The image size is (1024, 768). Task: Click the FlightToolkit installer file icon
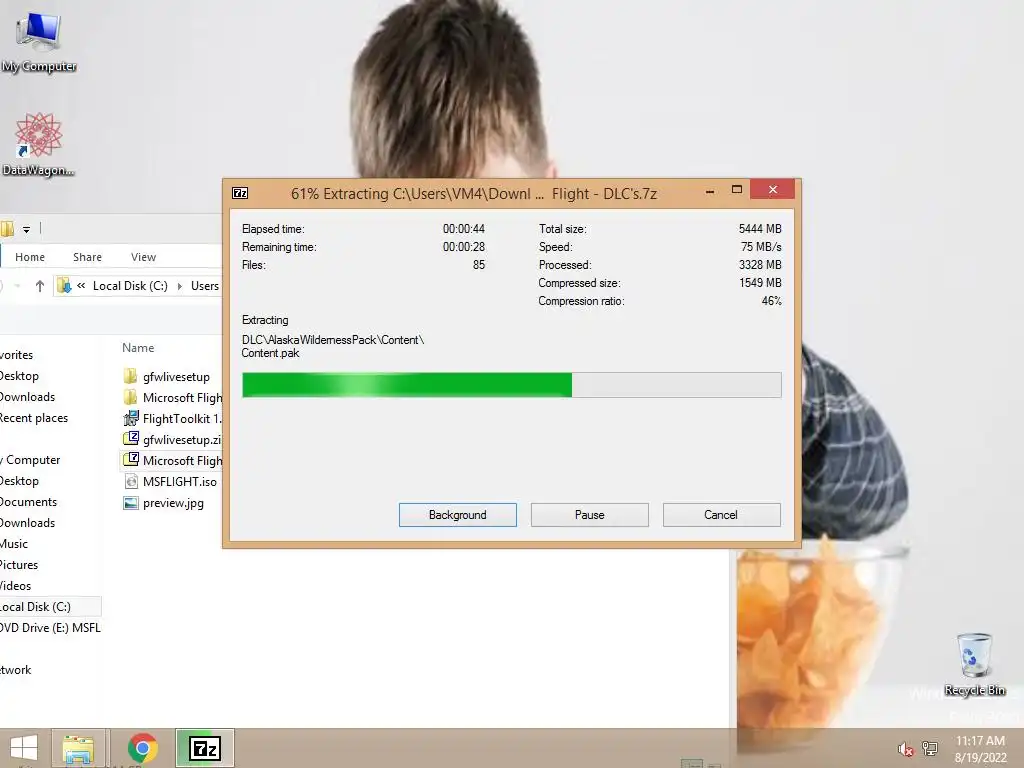click(131, 418)
